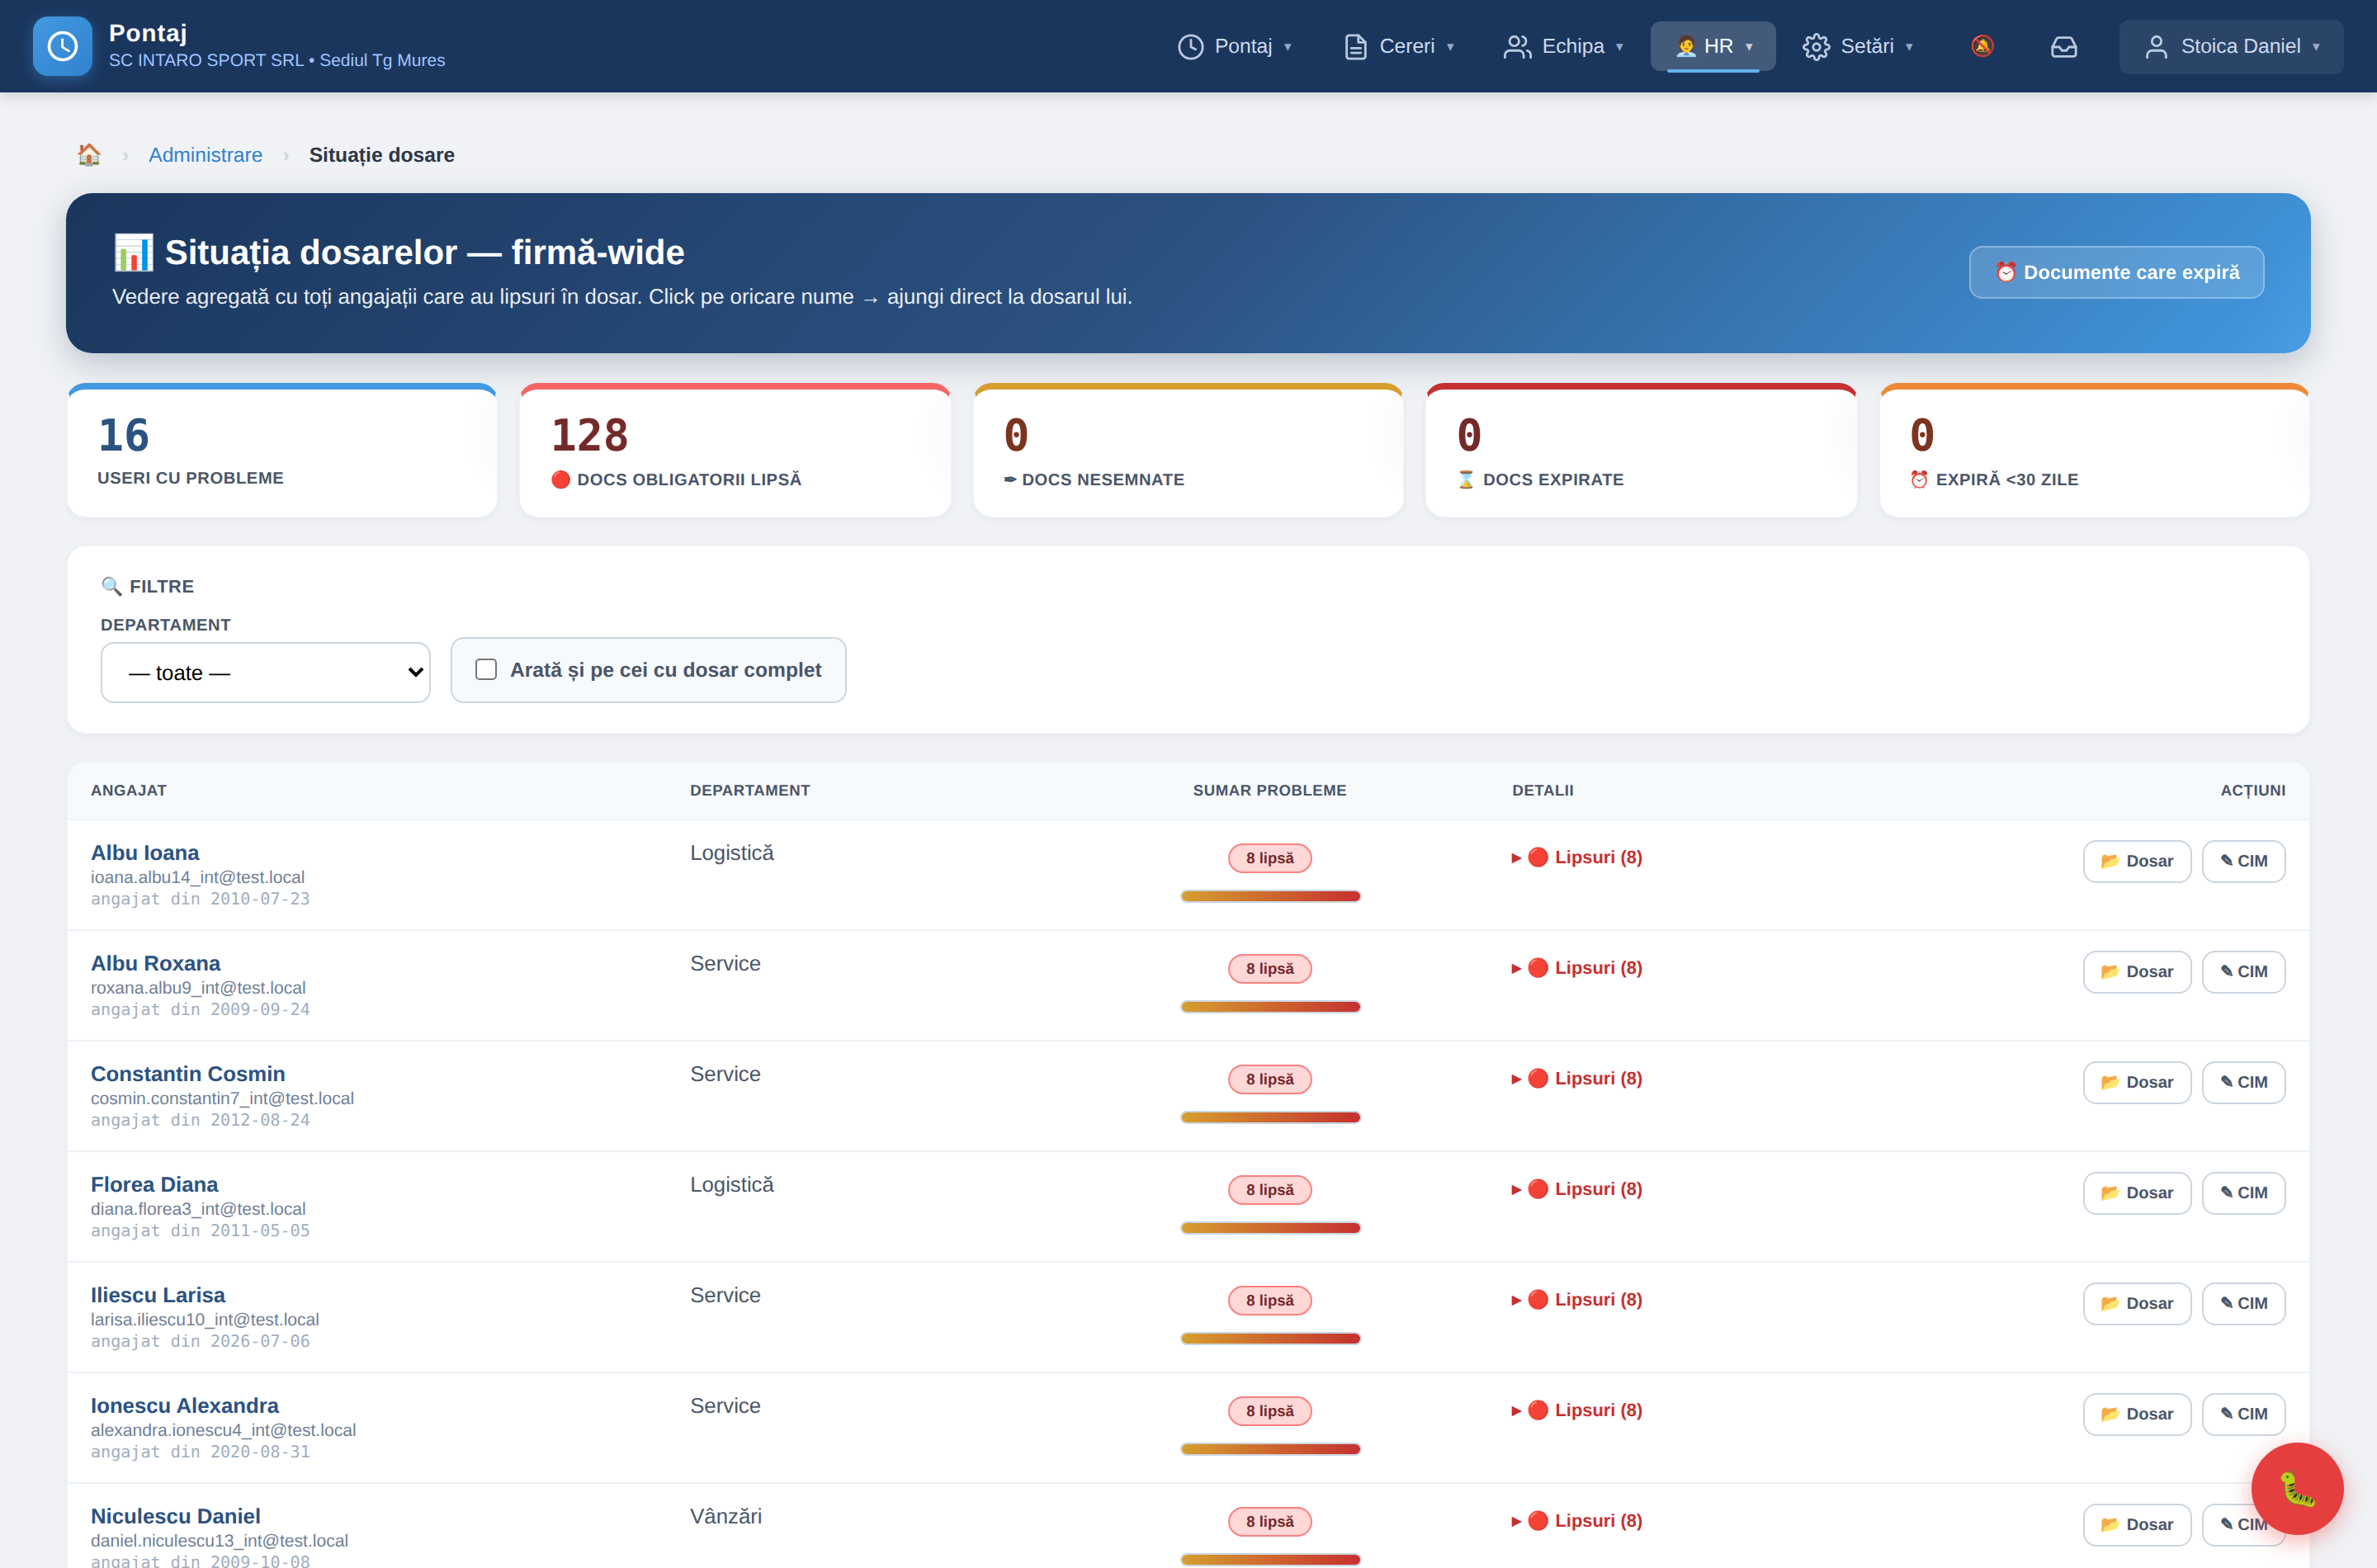Open Niculescu Daniel employee link

tap(175, 1516)
